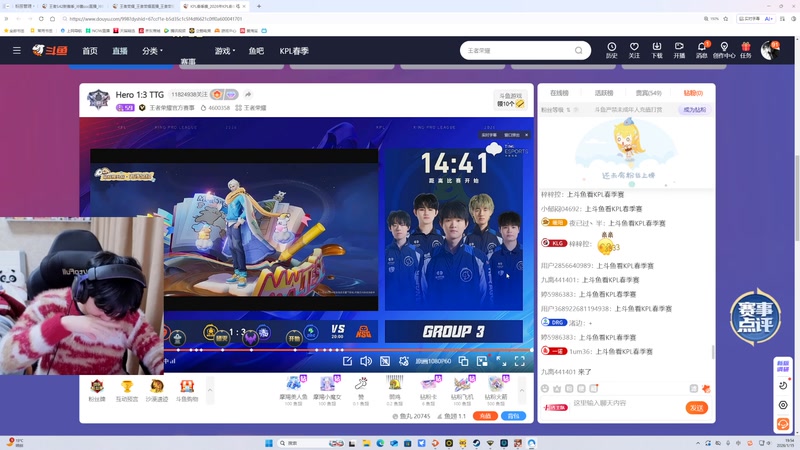
Task: Switch to the 在线榜 tab
Action: tap(559, 93)
